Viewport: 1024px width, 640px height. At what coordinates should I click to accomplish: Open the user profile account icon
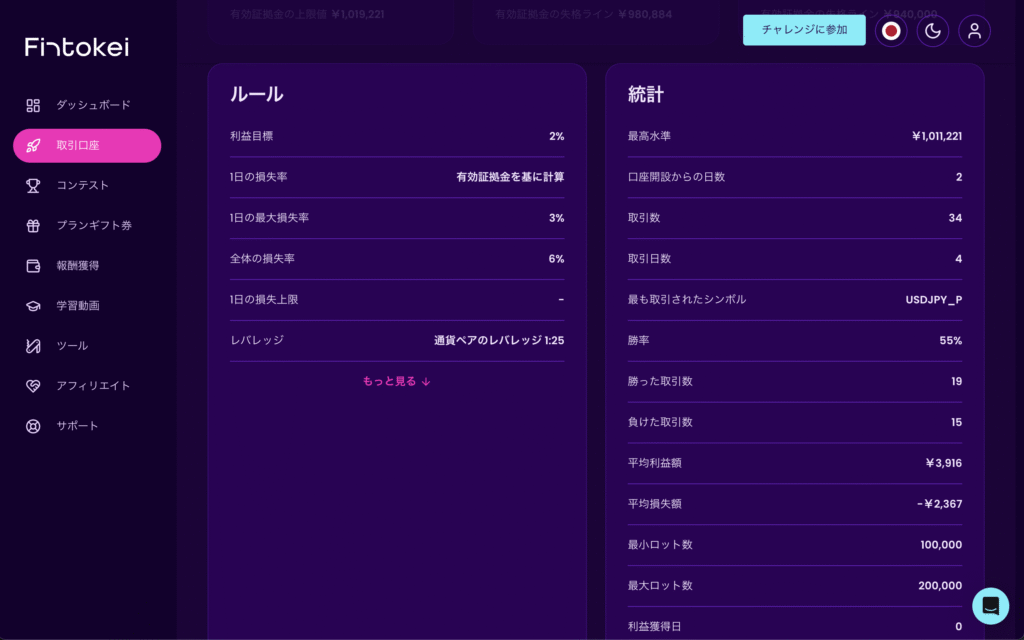coord(974,30)
